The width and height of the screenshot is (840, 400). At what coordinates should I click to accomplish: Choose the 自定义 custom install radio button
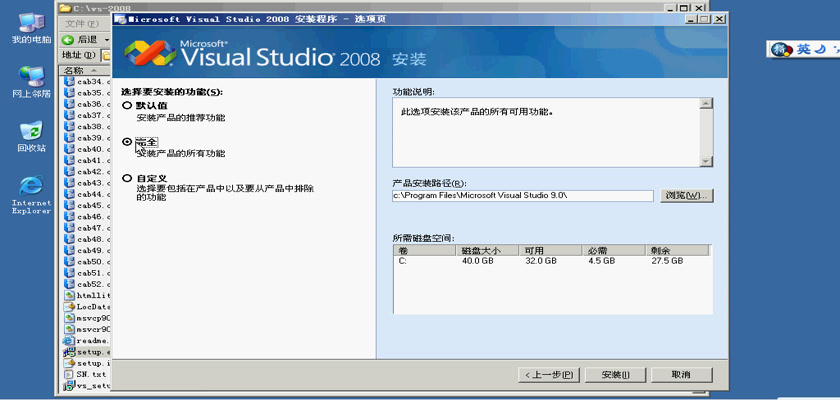pyautogui.click(x=127, y=178)
